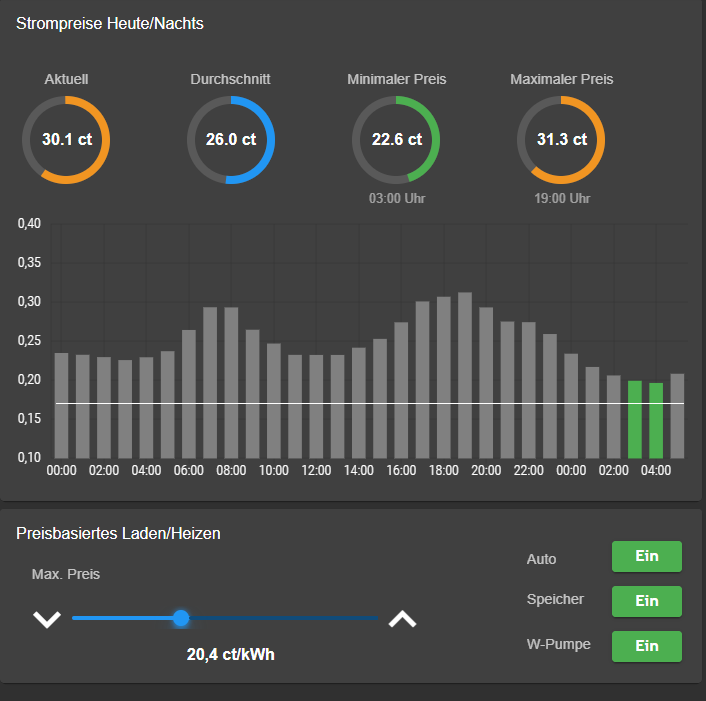Click the blue Durchschnitt 26.0 ct gauge
This screenshot has height=701, width=706.
(231, 140)
